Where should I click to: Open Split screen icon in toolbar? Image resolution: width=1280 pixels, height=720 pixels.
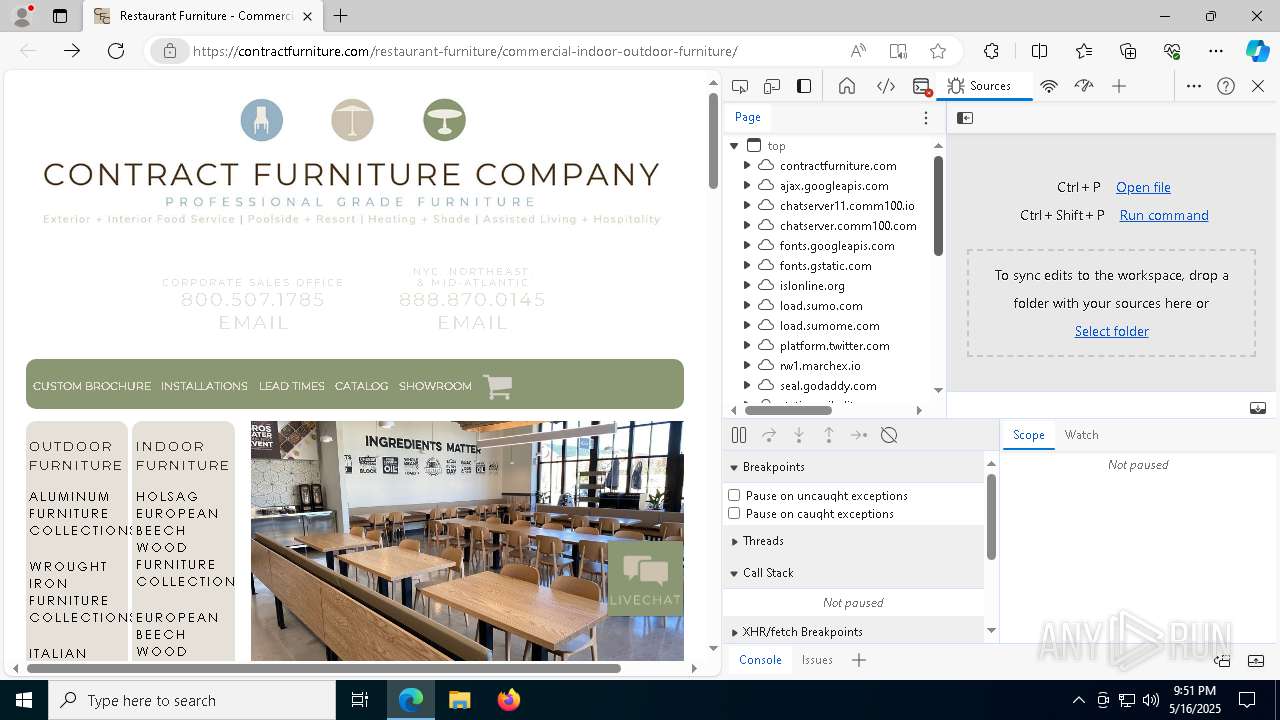click(x=1039, y=51)
